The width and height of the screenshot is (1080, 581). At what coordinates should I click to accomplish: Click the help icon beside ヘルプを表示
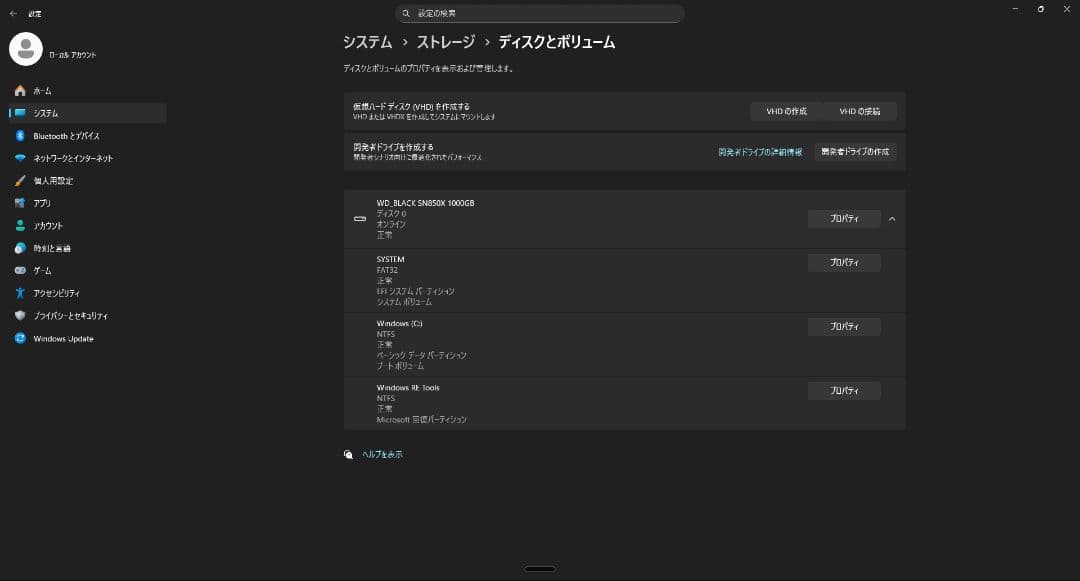click(x=349, y=454)
